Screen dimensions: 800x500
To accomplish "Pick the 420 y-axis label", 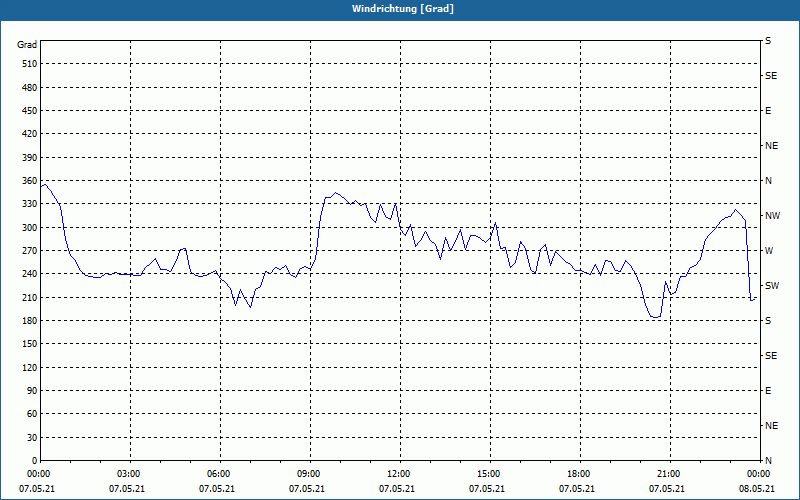I will 30,134.
